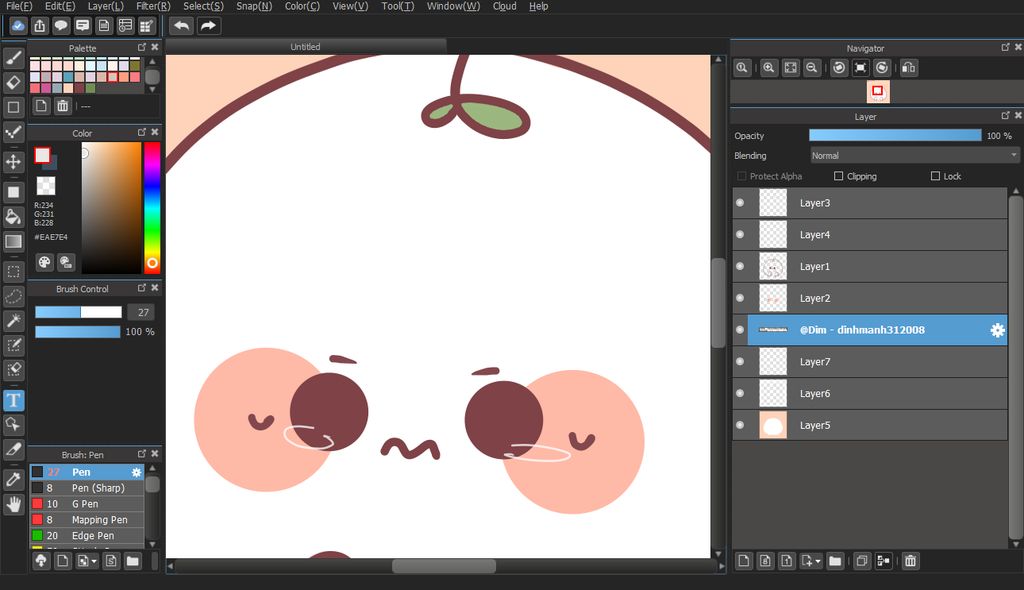The image size is (1024, 590).
Task: Duplicate the selected layer
Action: pyautogui.click(x=862, y=561)
